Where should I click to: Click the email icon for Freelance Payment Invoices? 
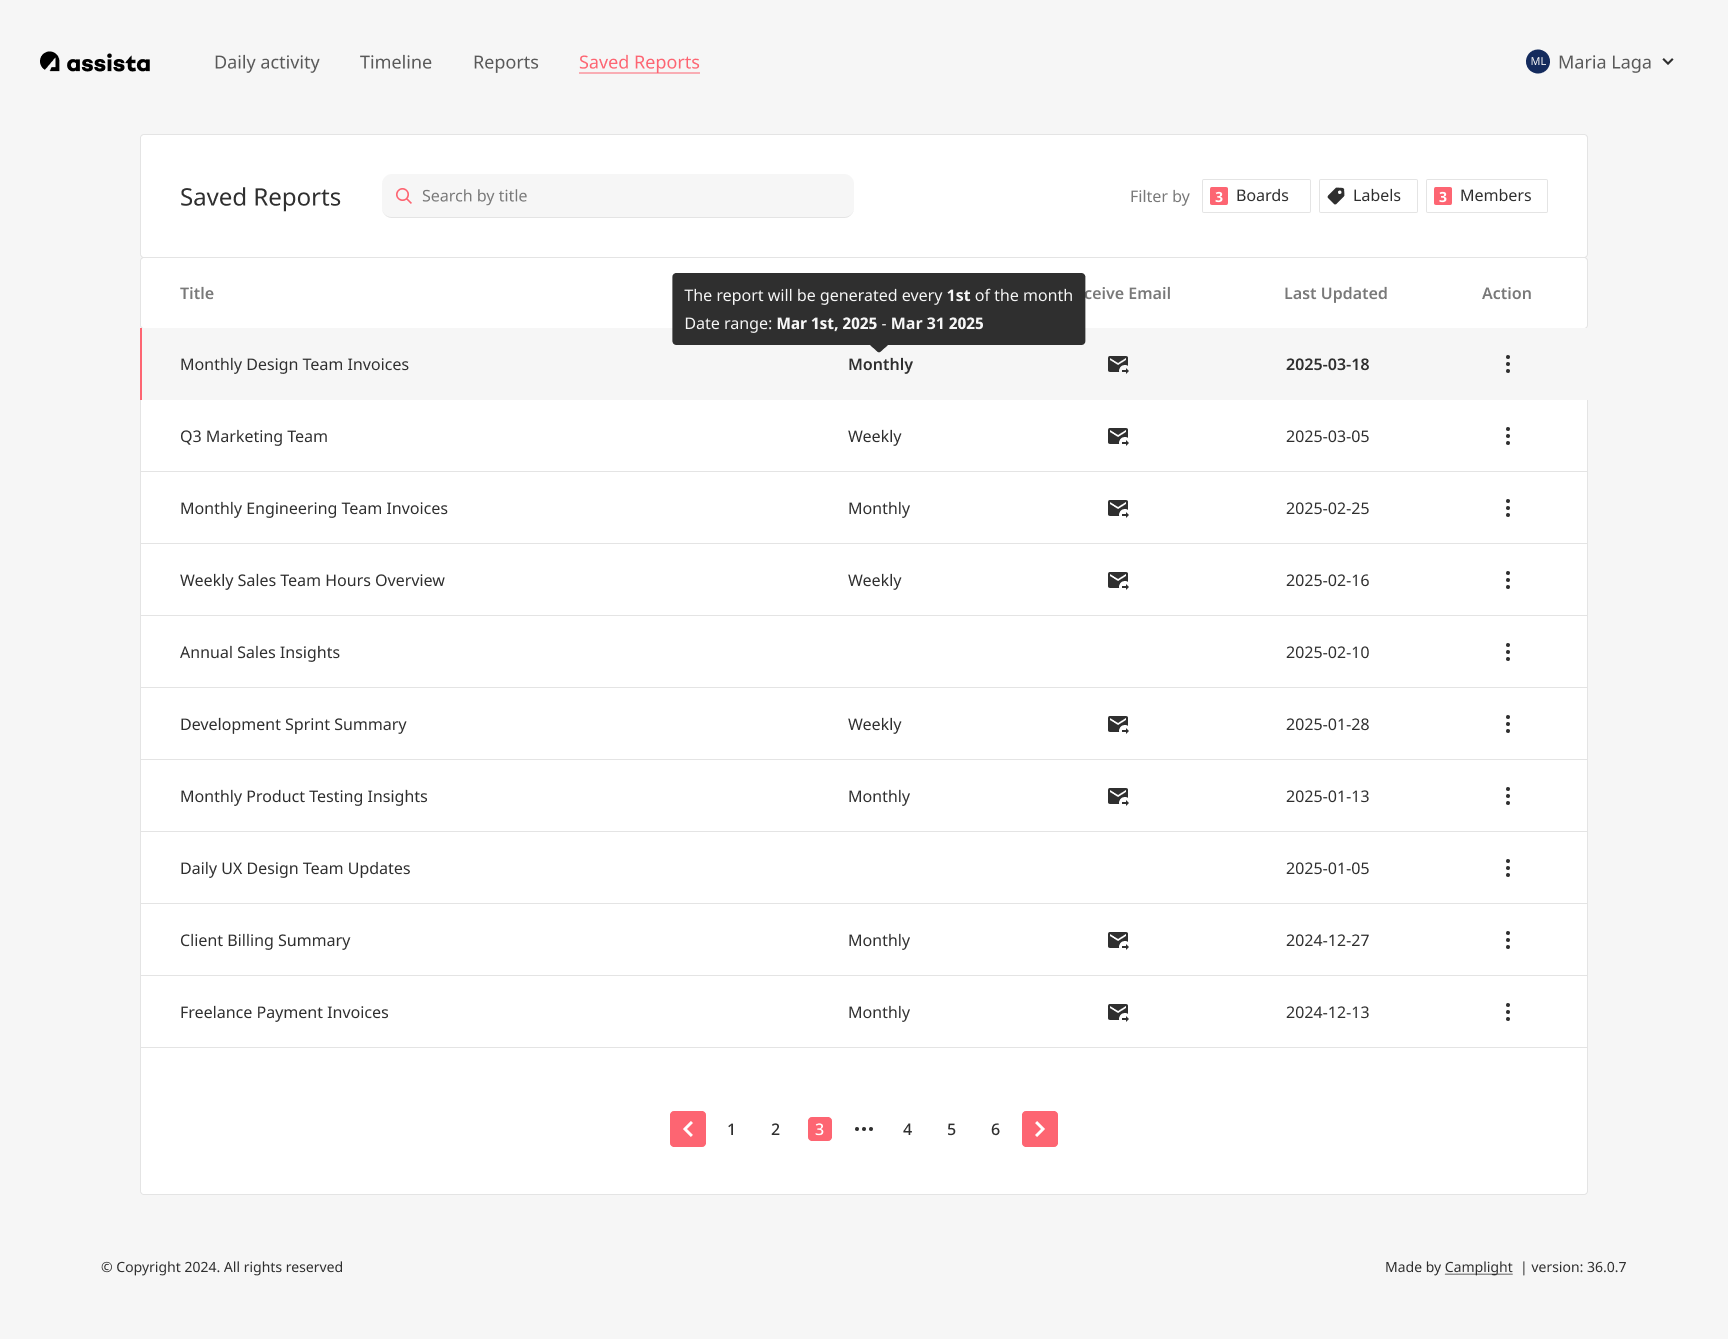click(1117, 1012)
